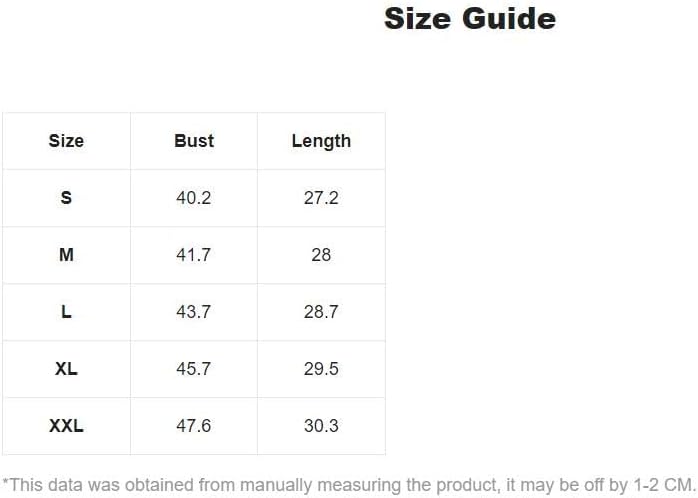Screen dimensions: 698x498
Task: Pick the 30.3 length value cell
Action: click(x=321, y=426)
